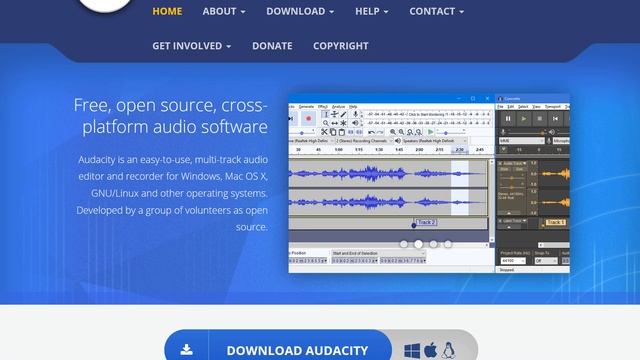Click the speaker playback meter icon
Viewport: 640px width, 360px height.
coord(356,123)
